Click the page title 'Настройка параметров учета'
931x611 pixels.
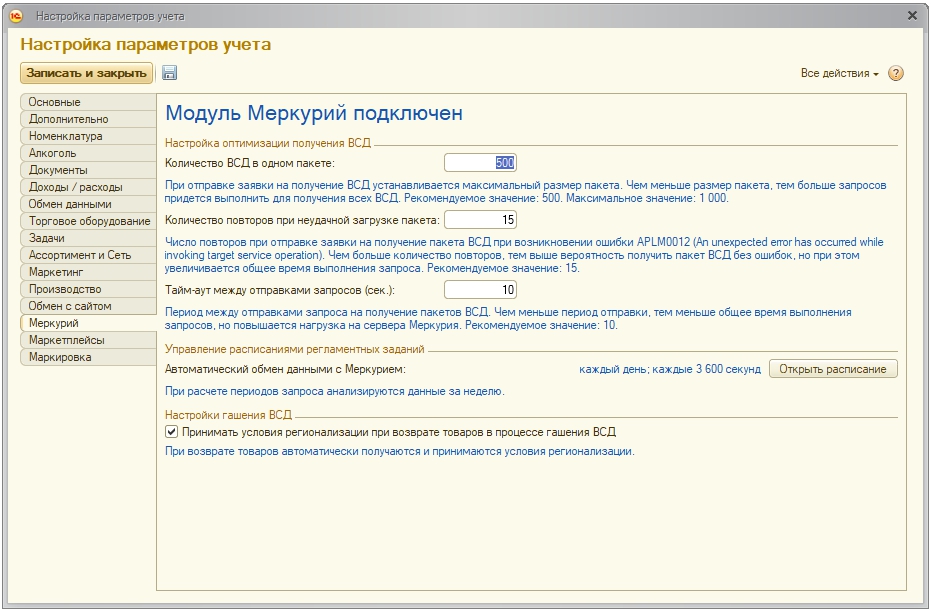pos(145,44)
